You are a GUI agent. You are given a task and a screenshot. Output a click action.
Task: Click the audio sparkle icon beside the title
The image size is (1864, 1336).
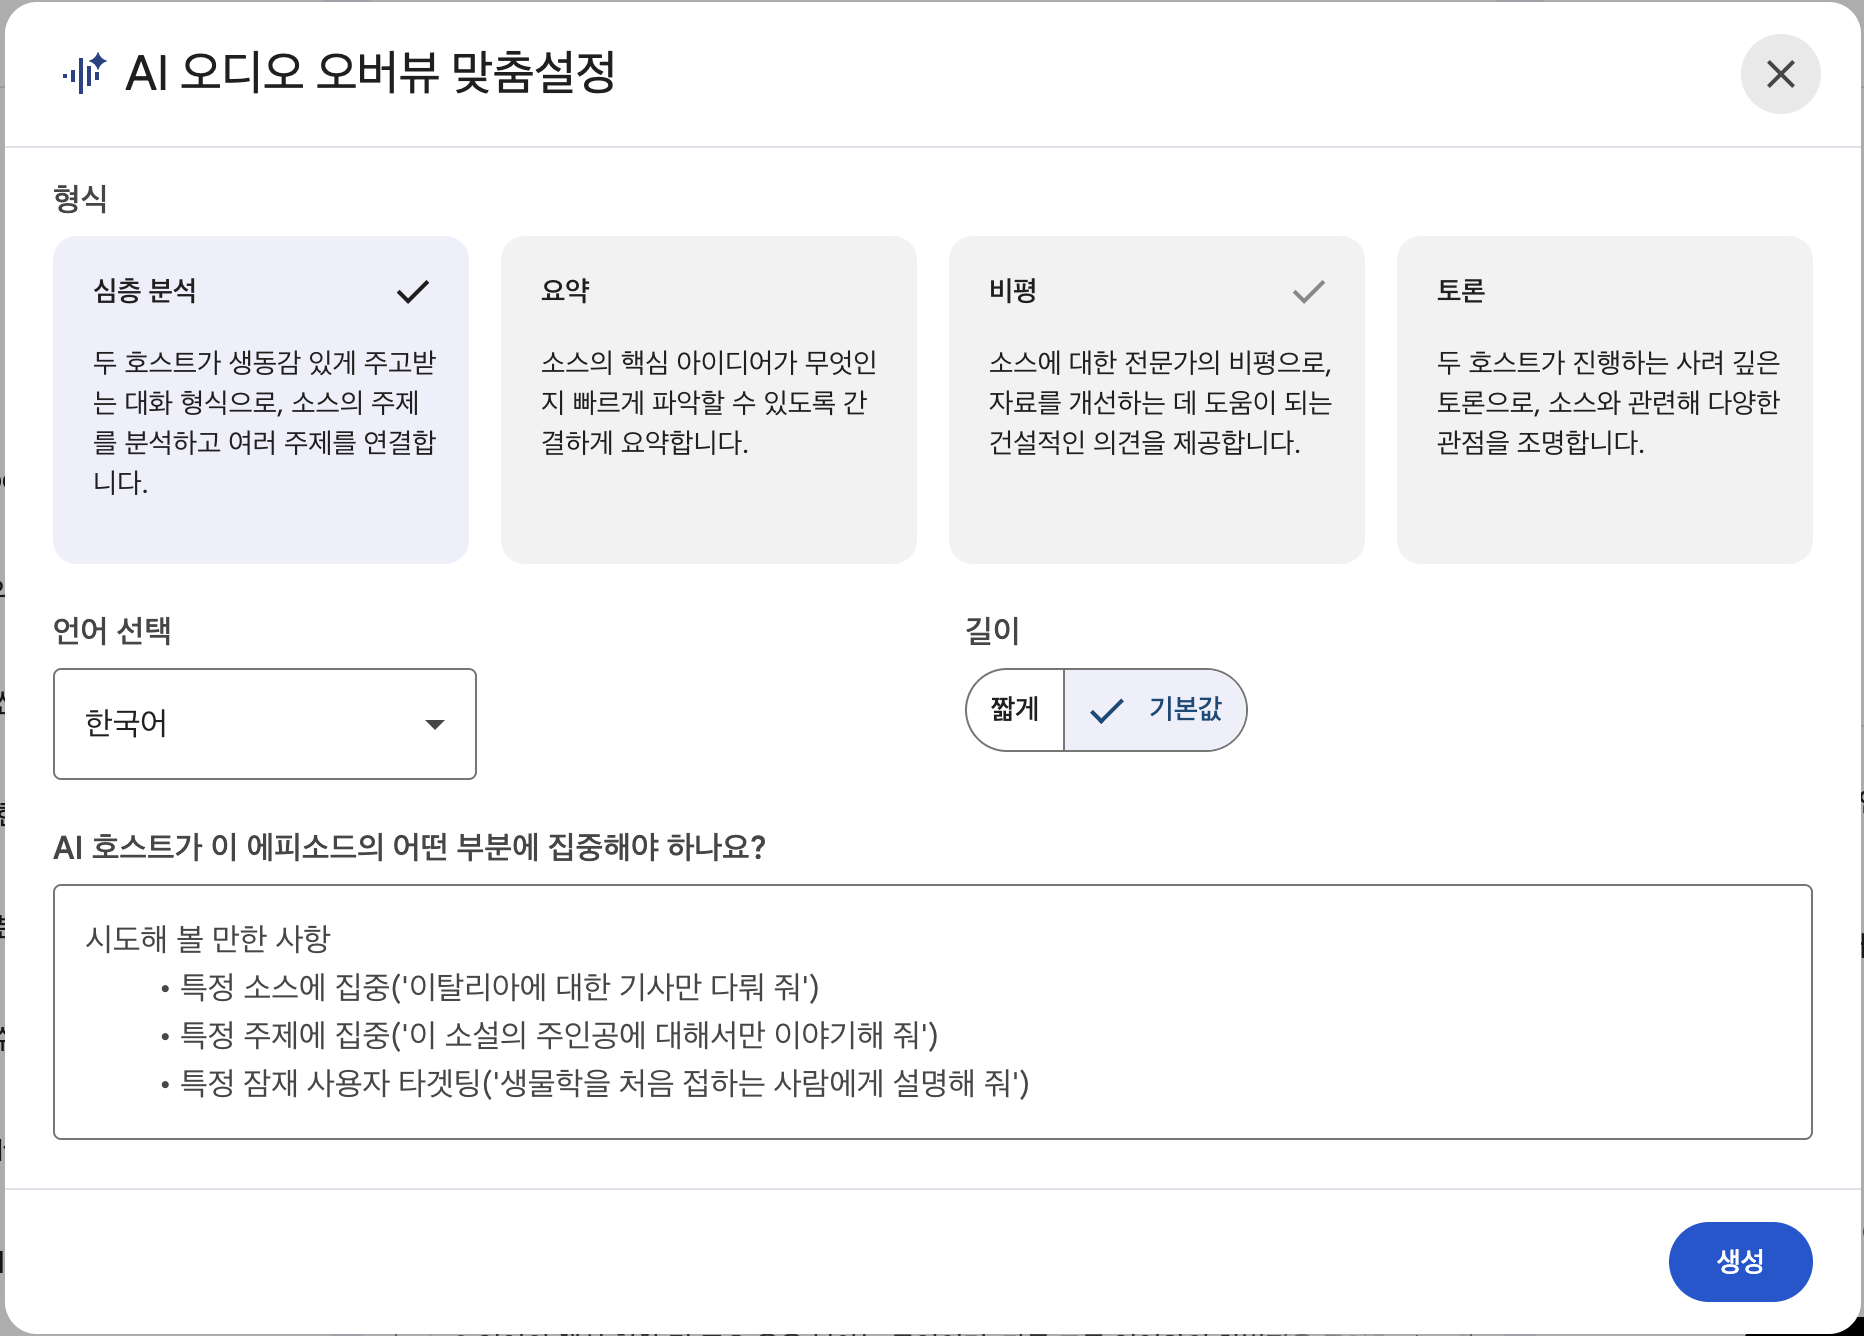pos(84,73)
